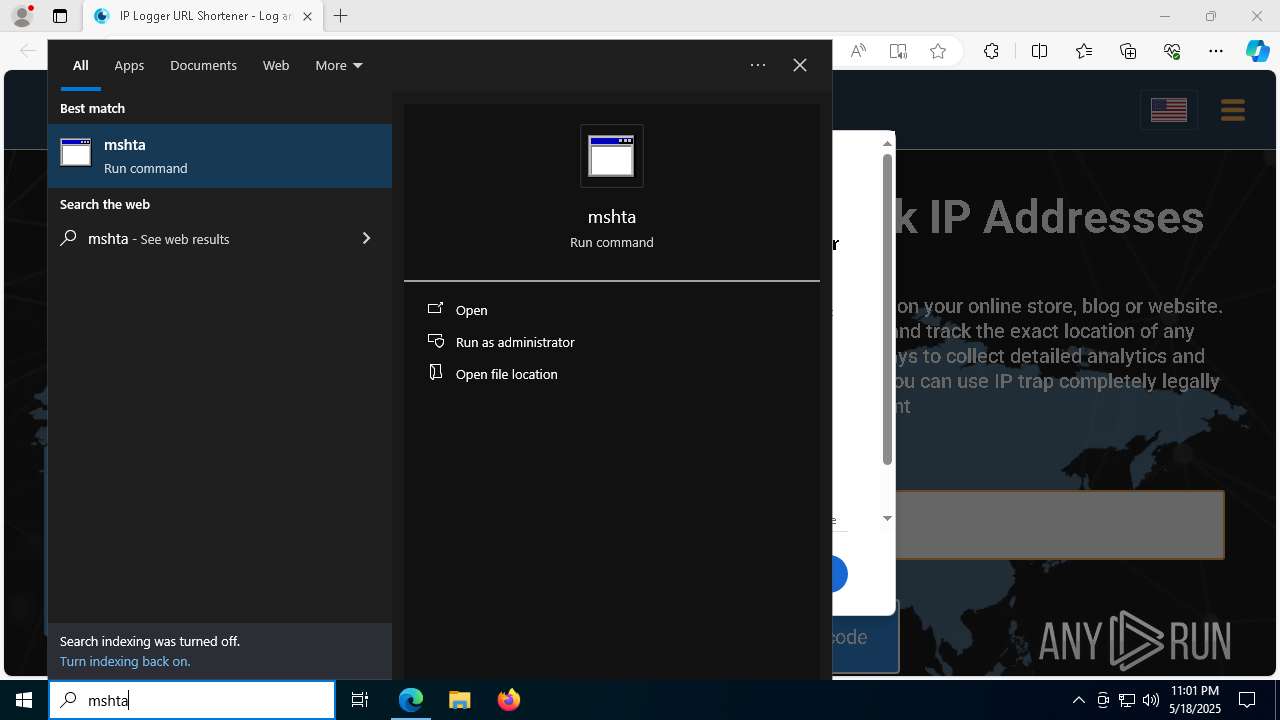Click the large mshta preview icon
1280x720 pixels.
pyautogui.click(x=612, y=156)
